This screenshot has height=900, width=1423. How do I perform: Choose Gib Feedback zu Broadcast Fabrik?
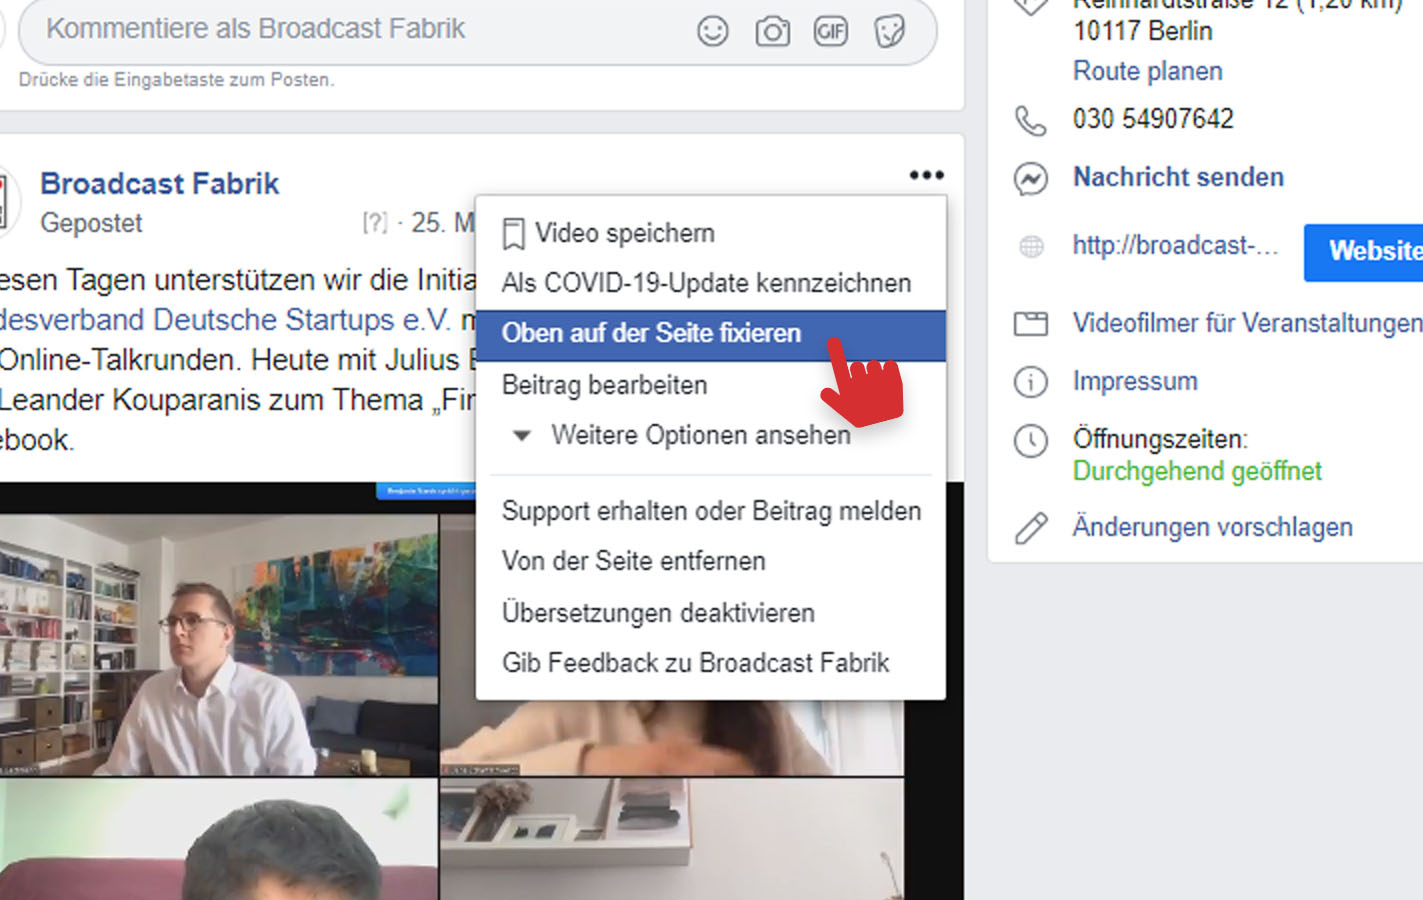(710, 663)
